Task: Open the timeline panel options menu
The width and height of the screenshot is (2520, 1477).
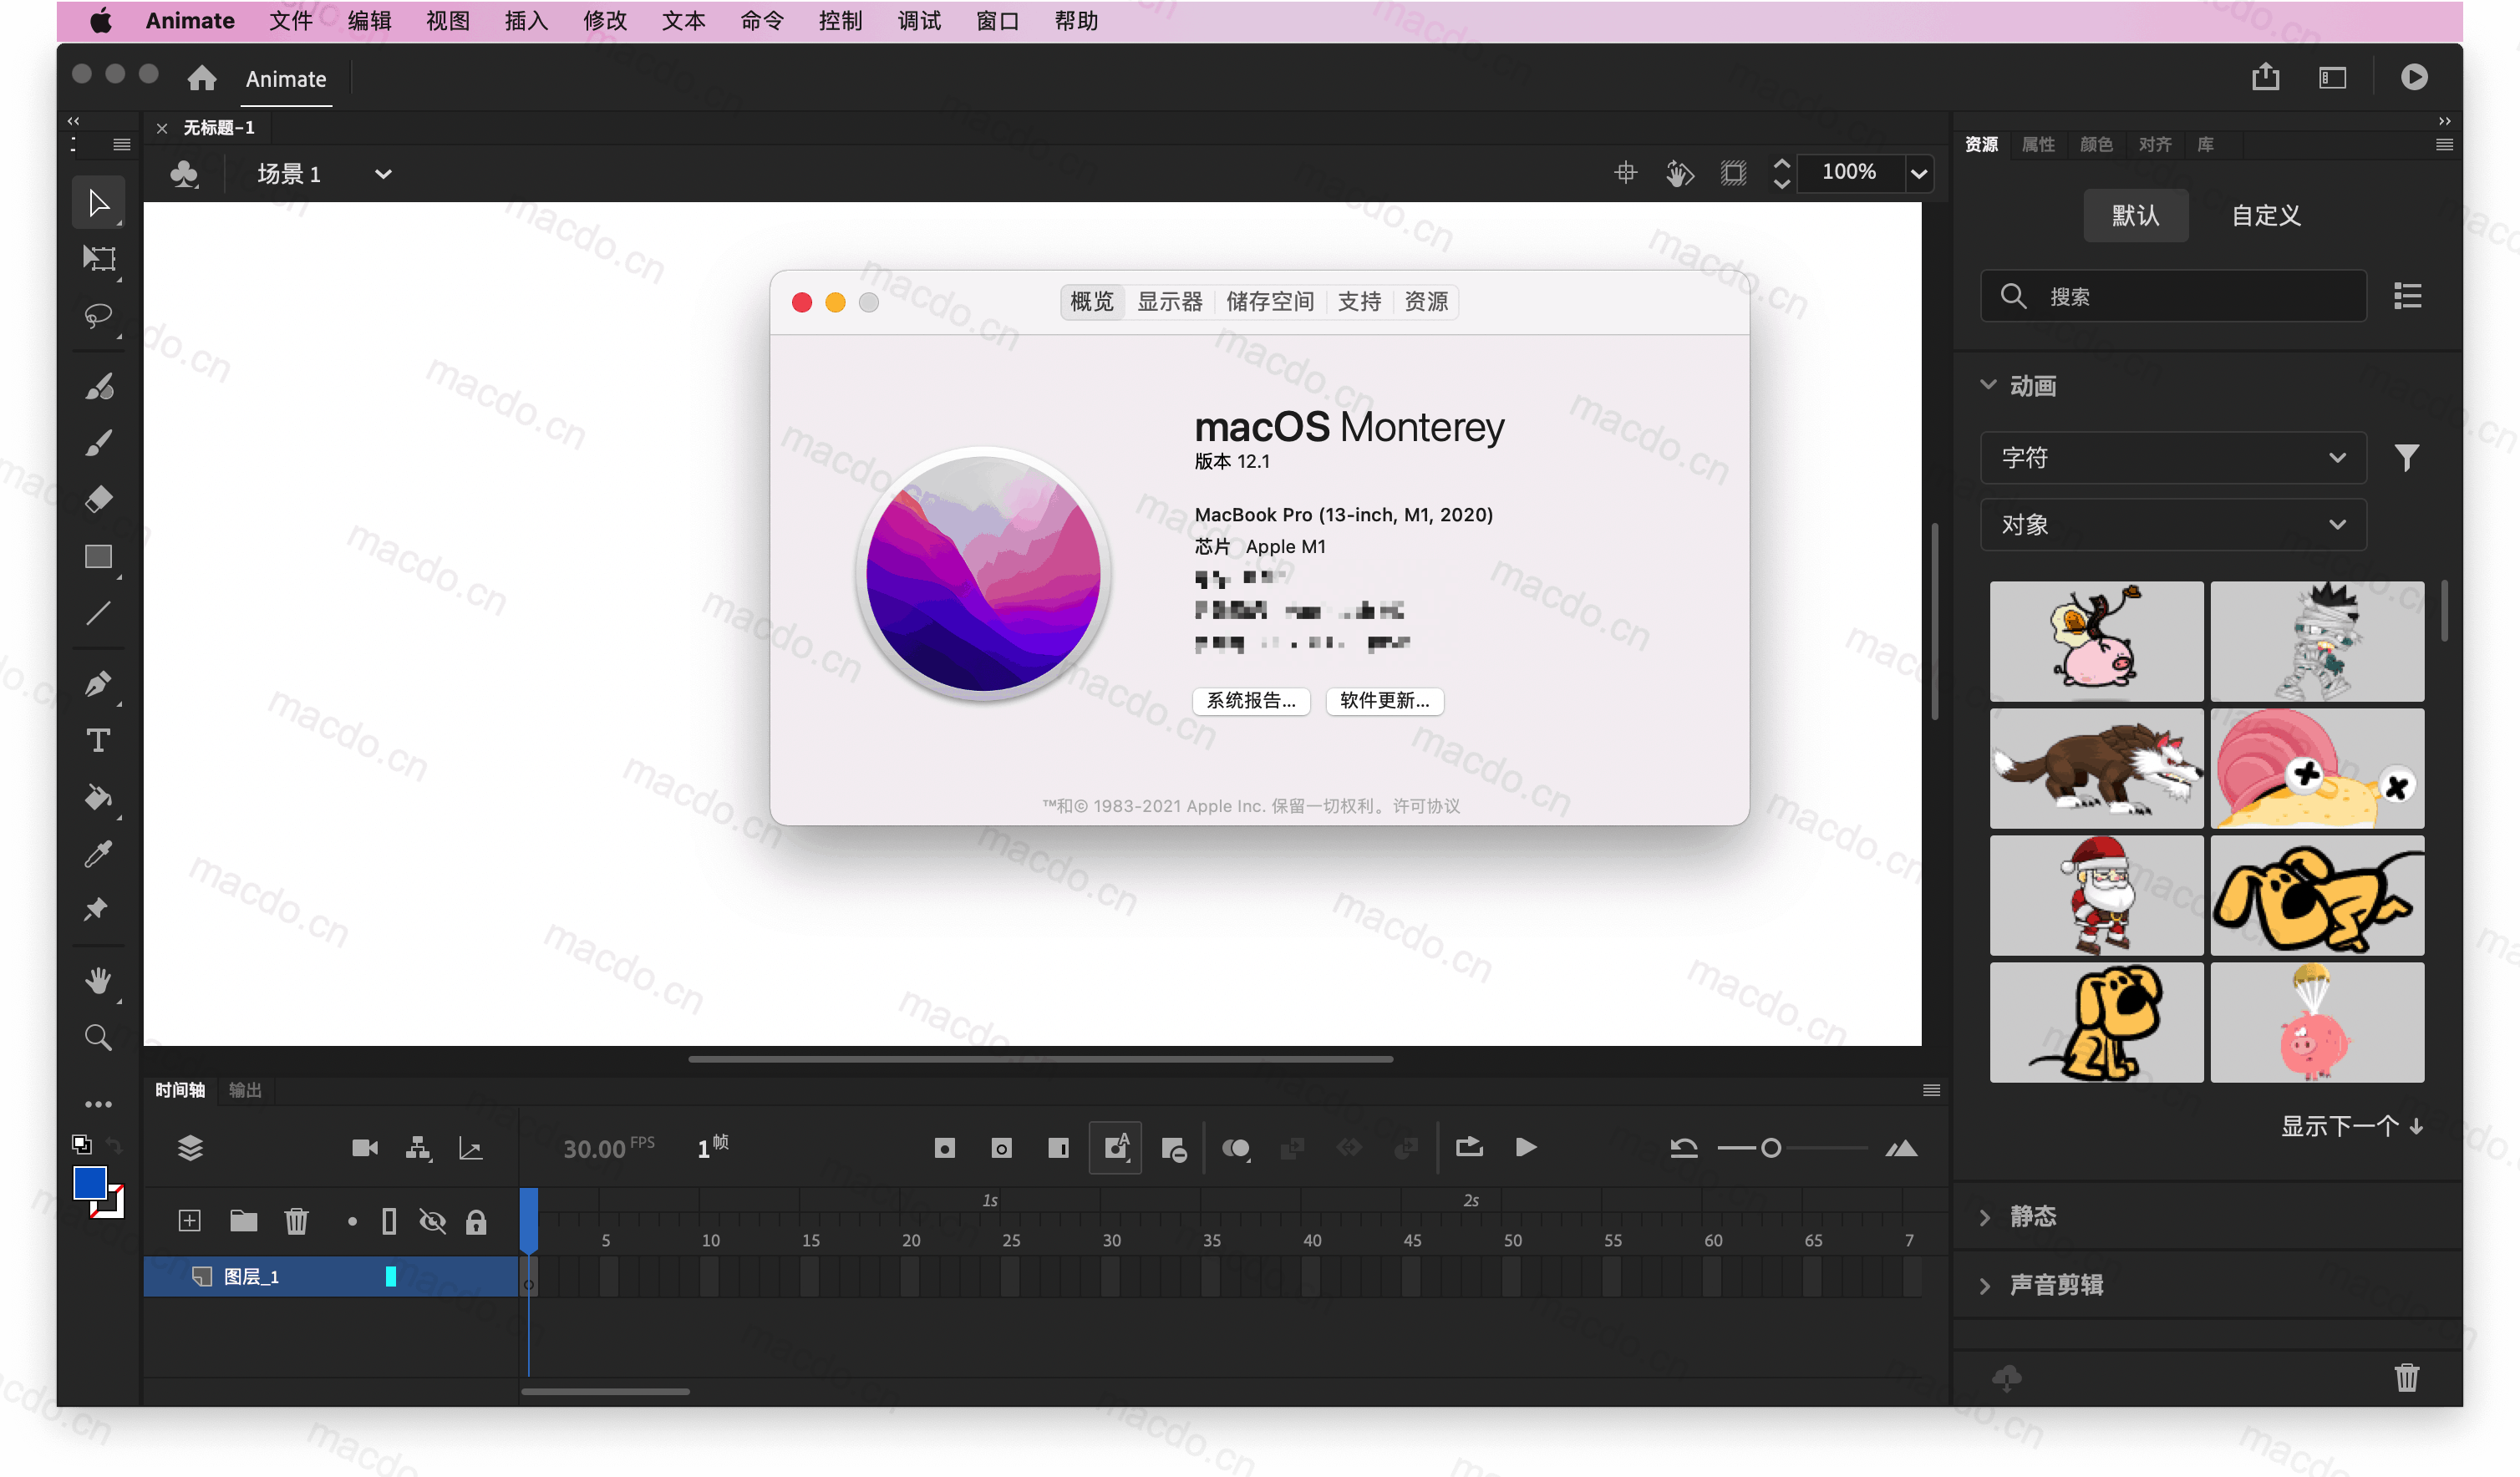Action: point(1931,1090)
